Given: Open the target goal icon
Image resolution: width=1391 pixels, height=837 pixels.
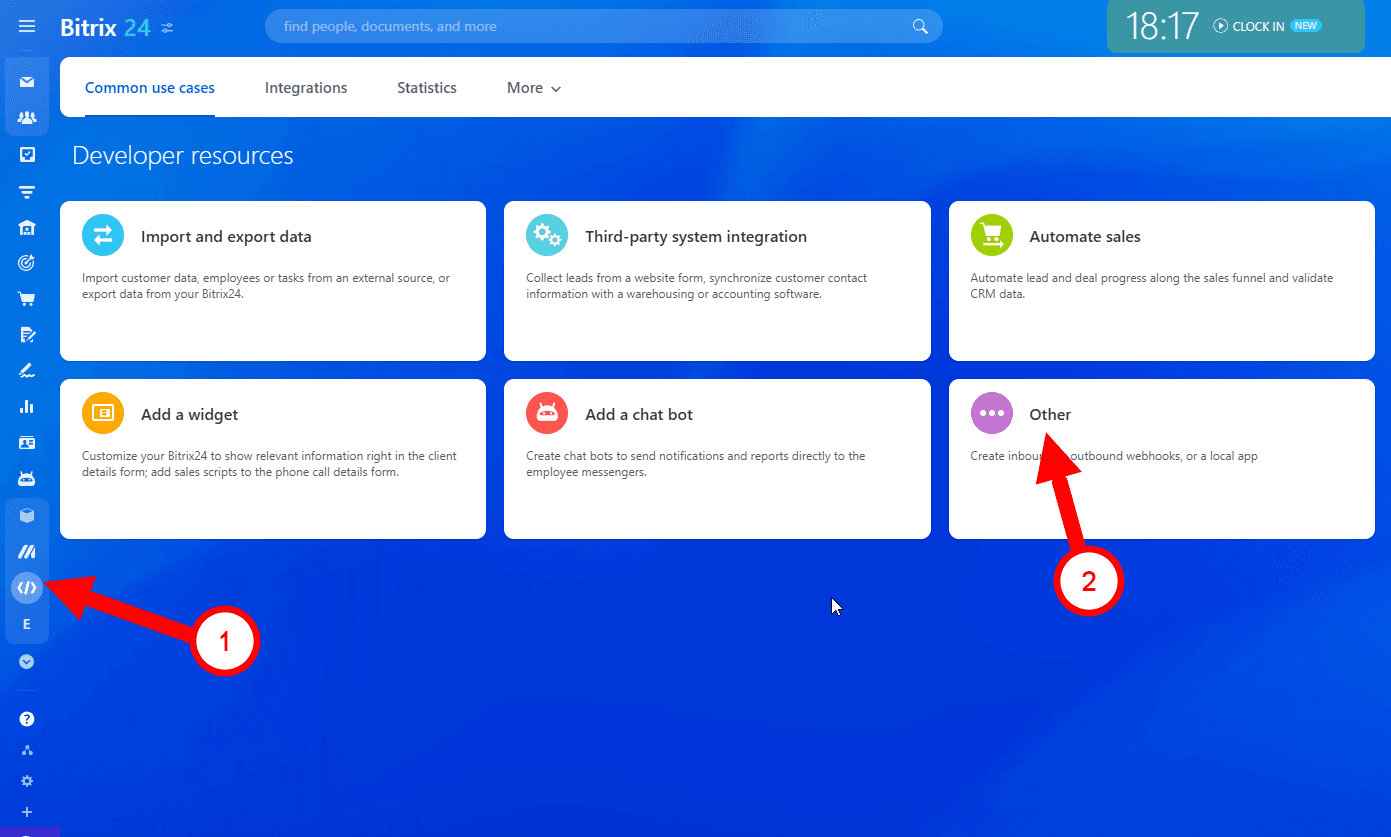Looking at the screenshot, I should 27,263.
